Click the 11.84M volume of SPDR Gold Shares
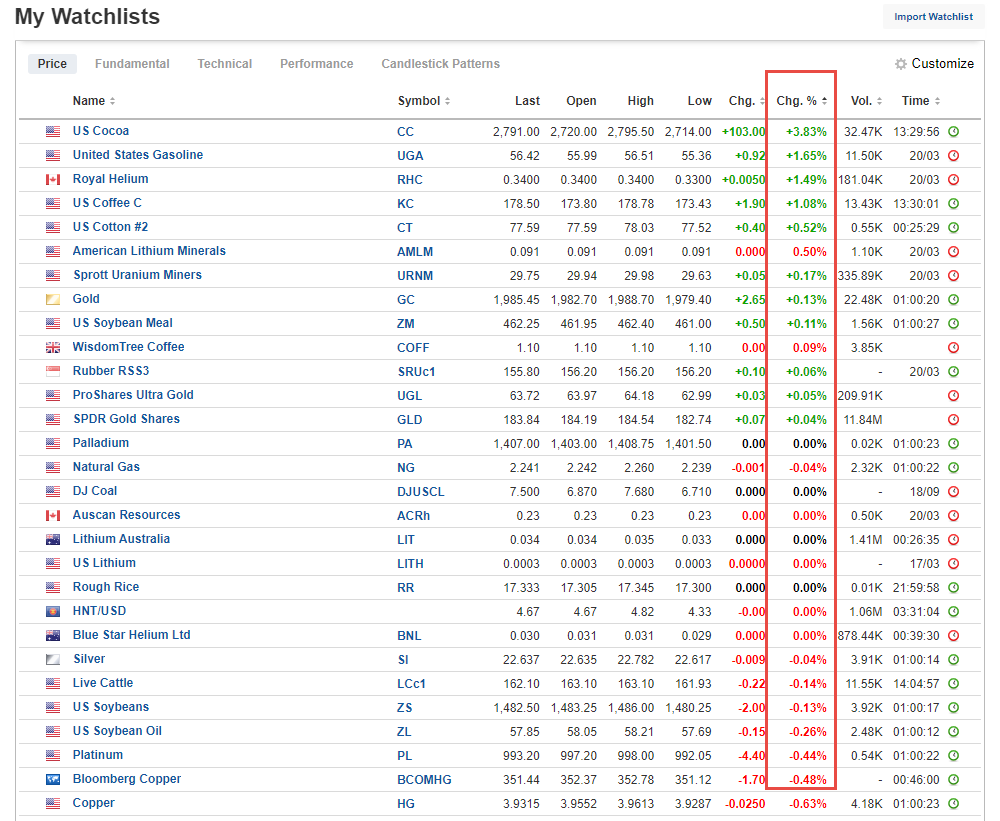Viewport: 1000px width, 821px height. pos(864,420)
